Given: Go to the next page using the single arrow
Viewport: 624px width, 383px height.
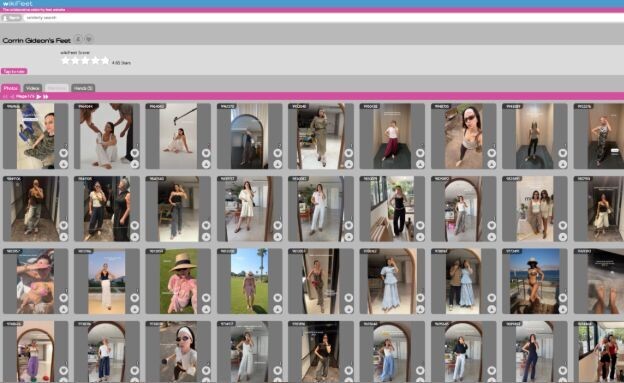Looking at the screenshot, I should 39,97.
